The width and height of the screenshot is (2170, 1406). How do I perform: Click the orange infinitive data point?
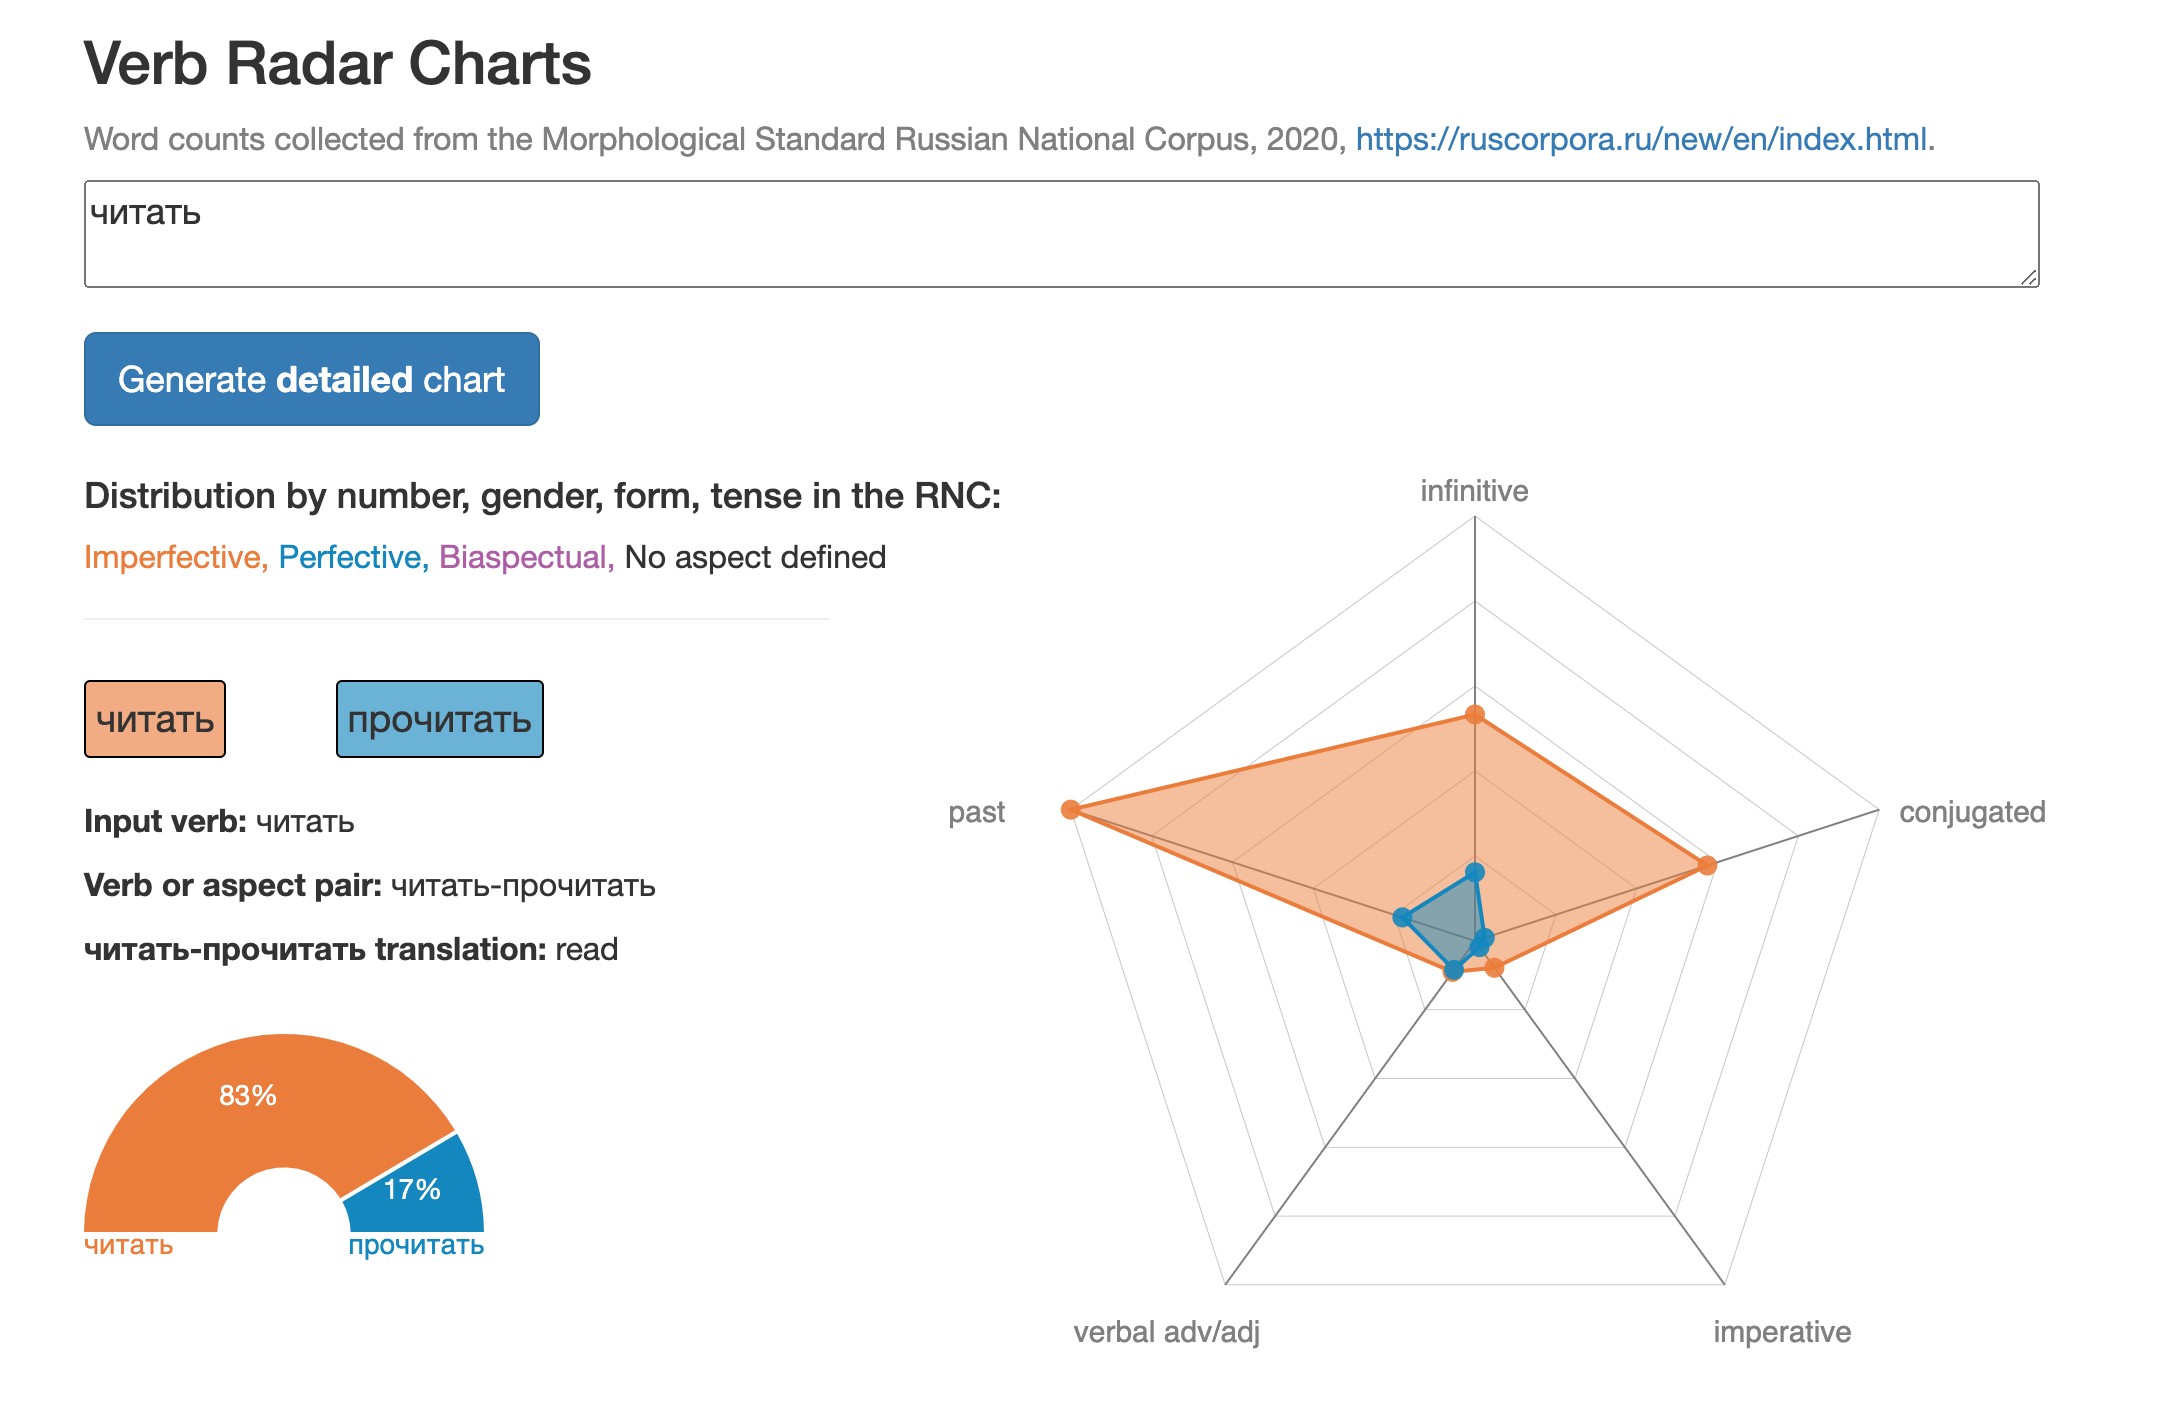[1474, 714]
